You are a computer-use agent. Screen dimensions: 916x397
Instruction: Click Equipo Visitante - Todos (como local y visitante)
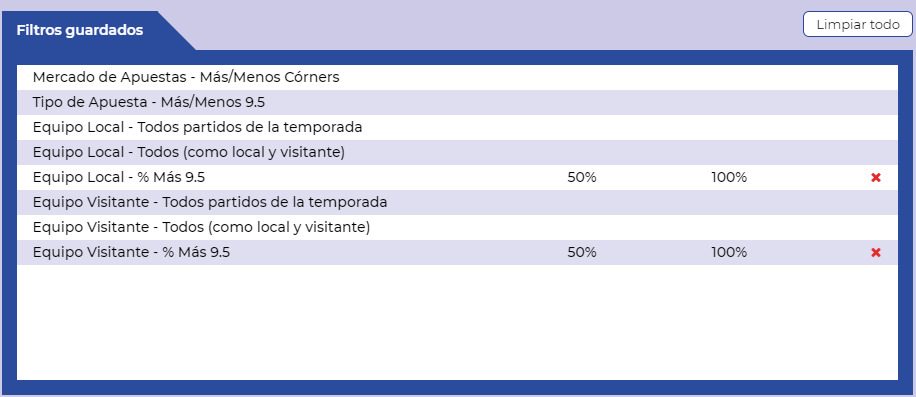202,228
